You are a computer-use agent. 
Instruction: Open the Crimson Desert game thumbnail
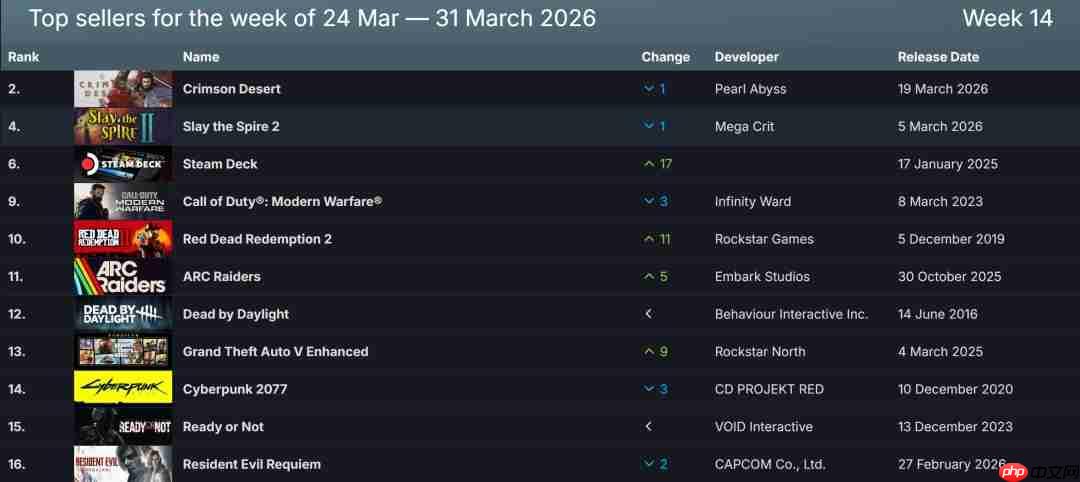point(123,89)
